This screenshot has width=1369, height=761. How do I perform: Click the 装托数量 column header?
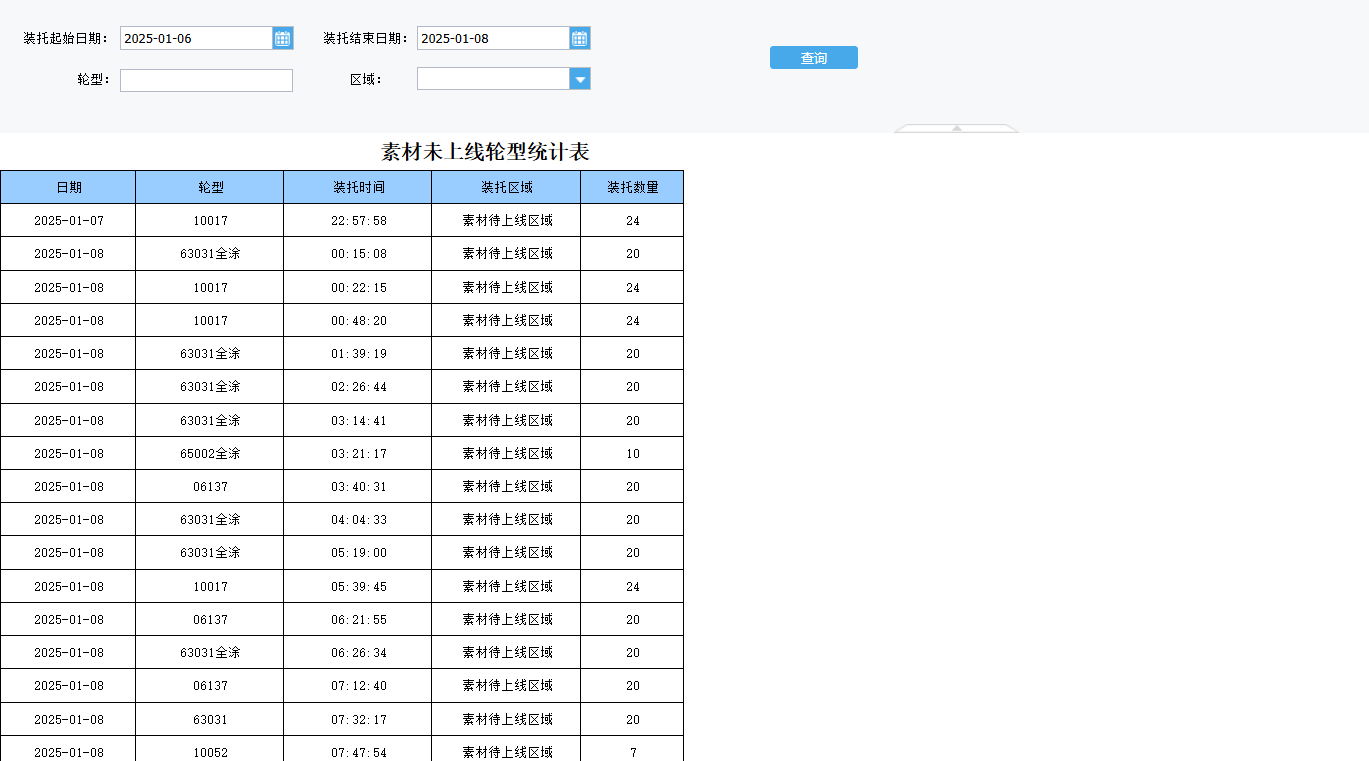pyautogui.click(x=632, y=187)
